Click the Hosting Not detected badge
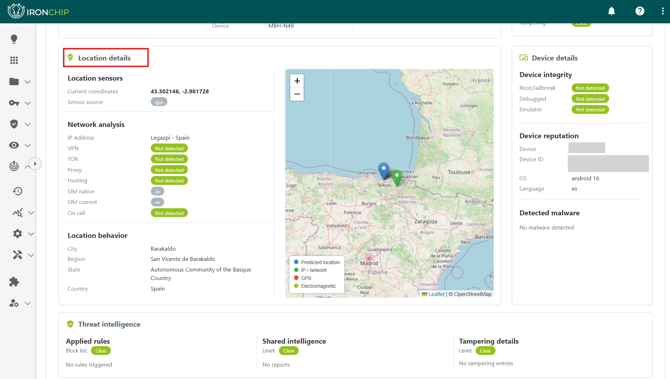Image resolution: width=670 pixels, height=379 pixels. tap(169, 181)
